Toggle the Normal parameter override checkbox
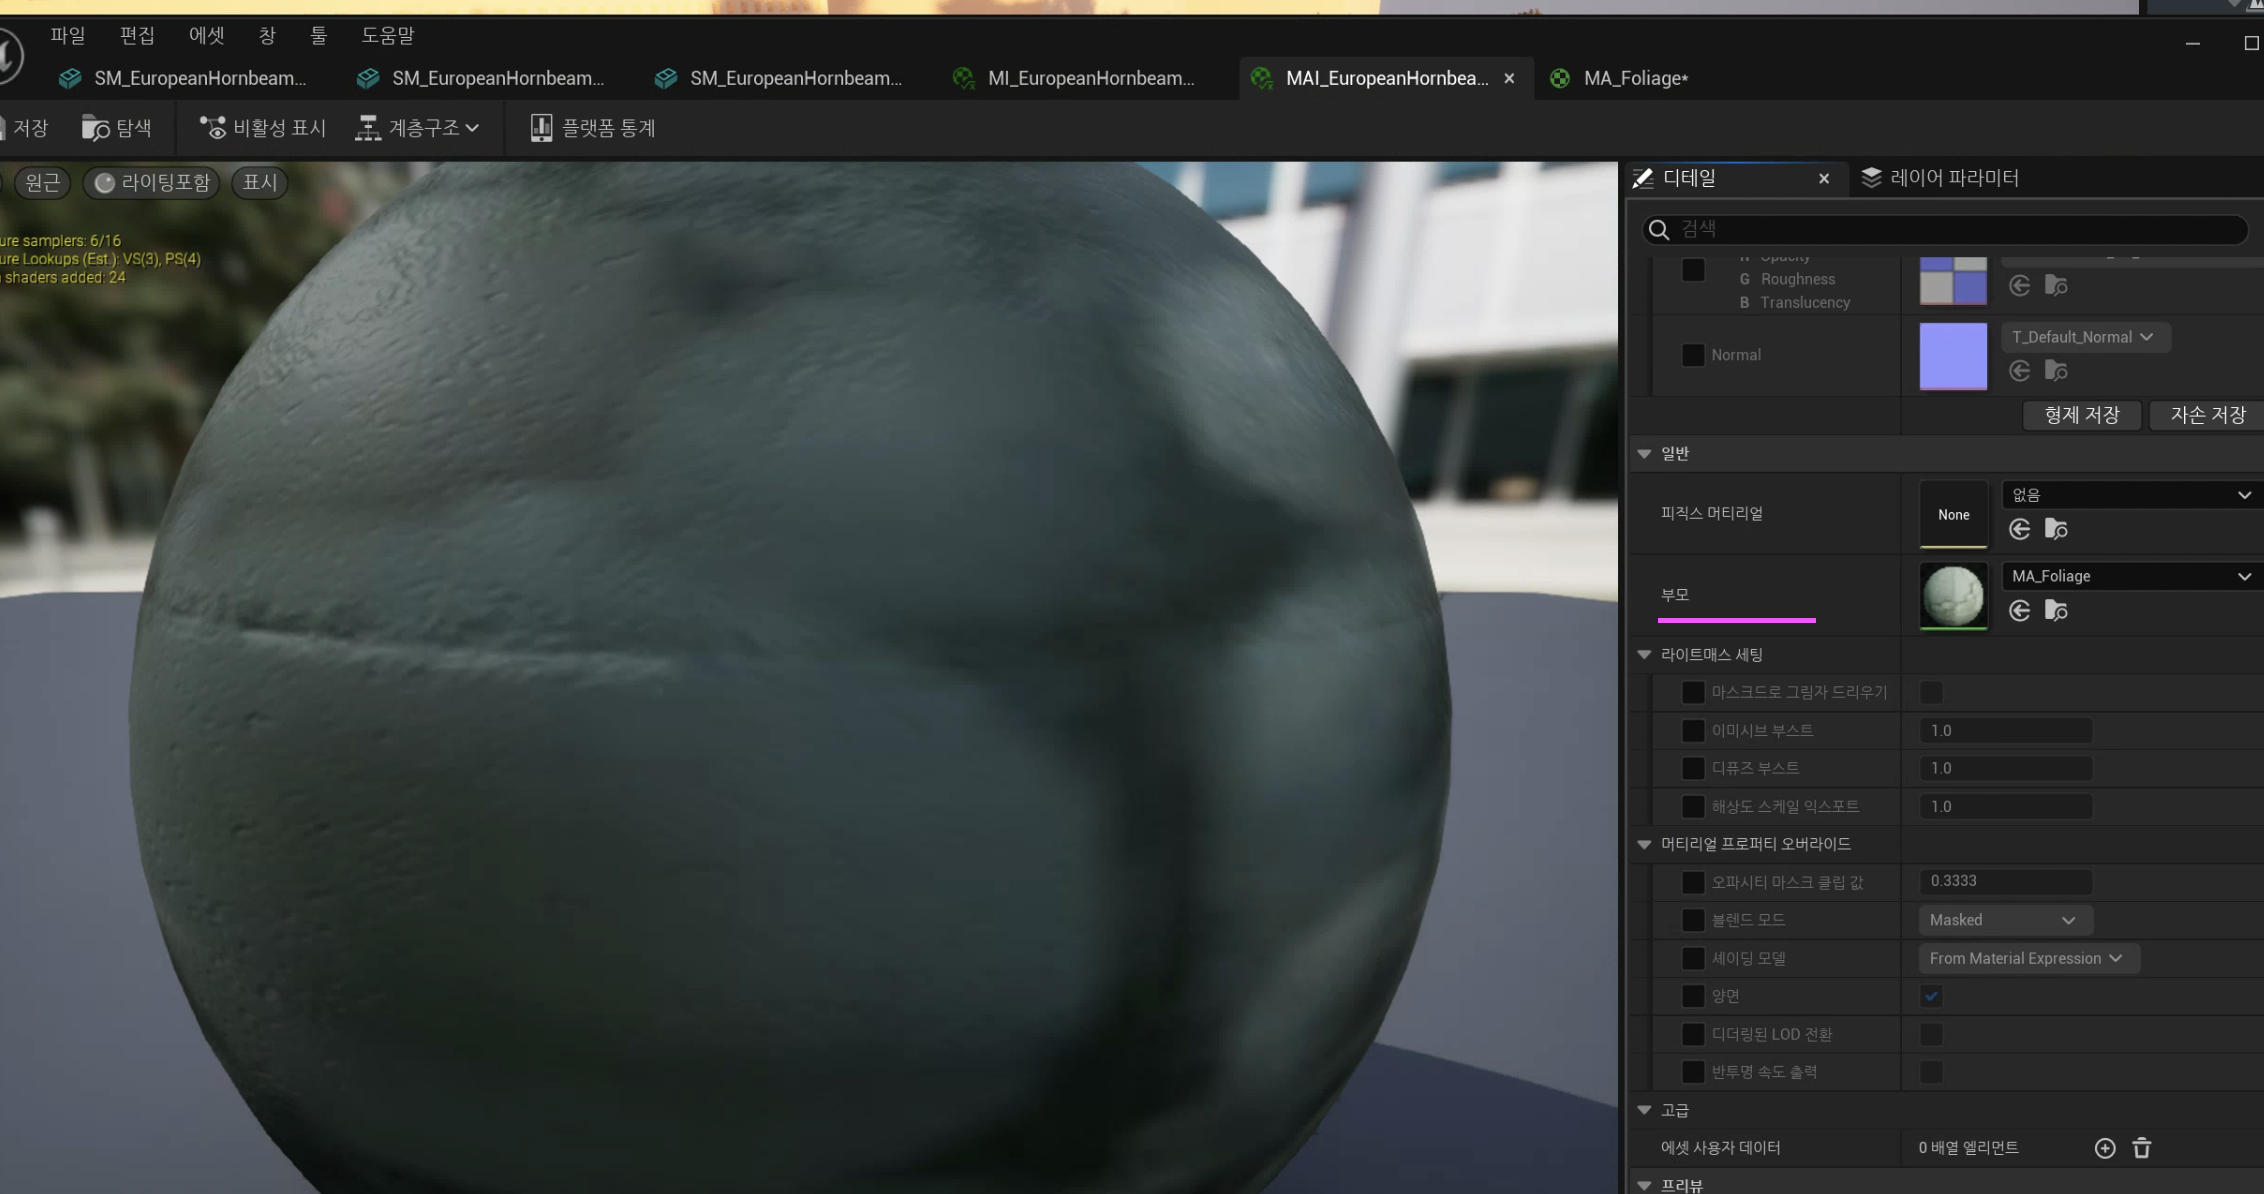The image size is (2264, 1194). click(x=1692, y=355)
